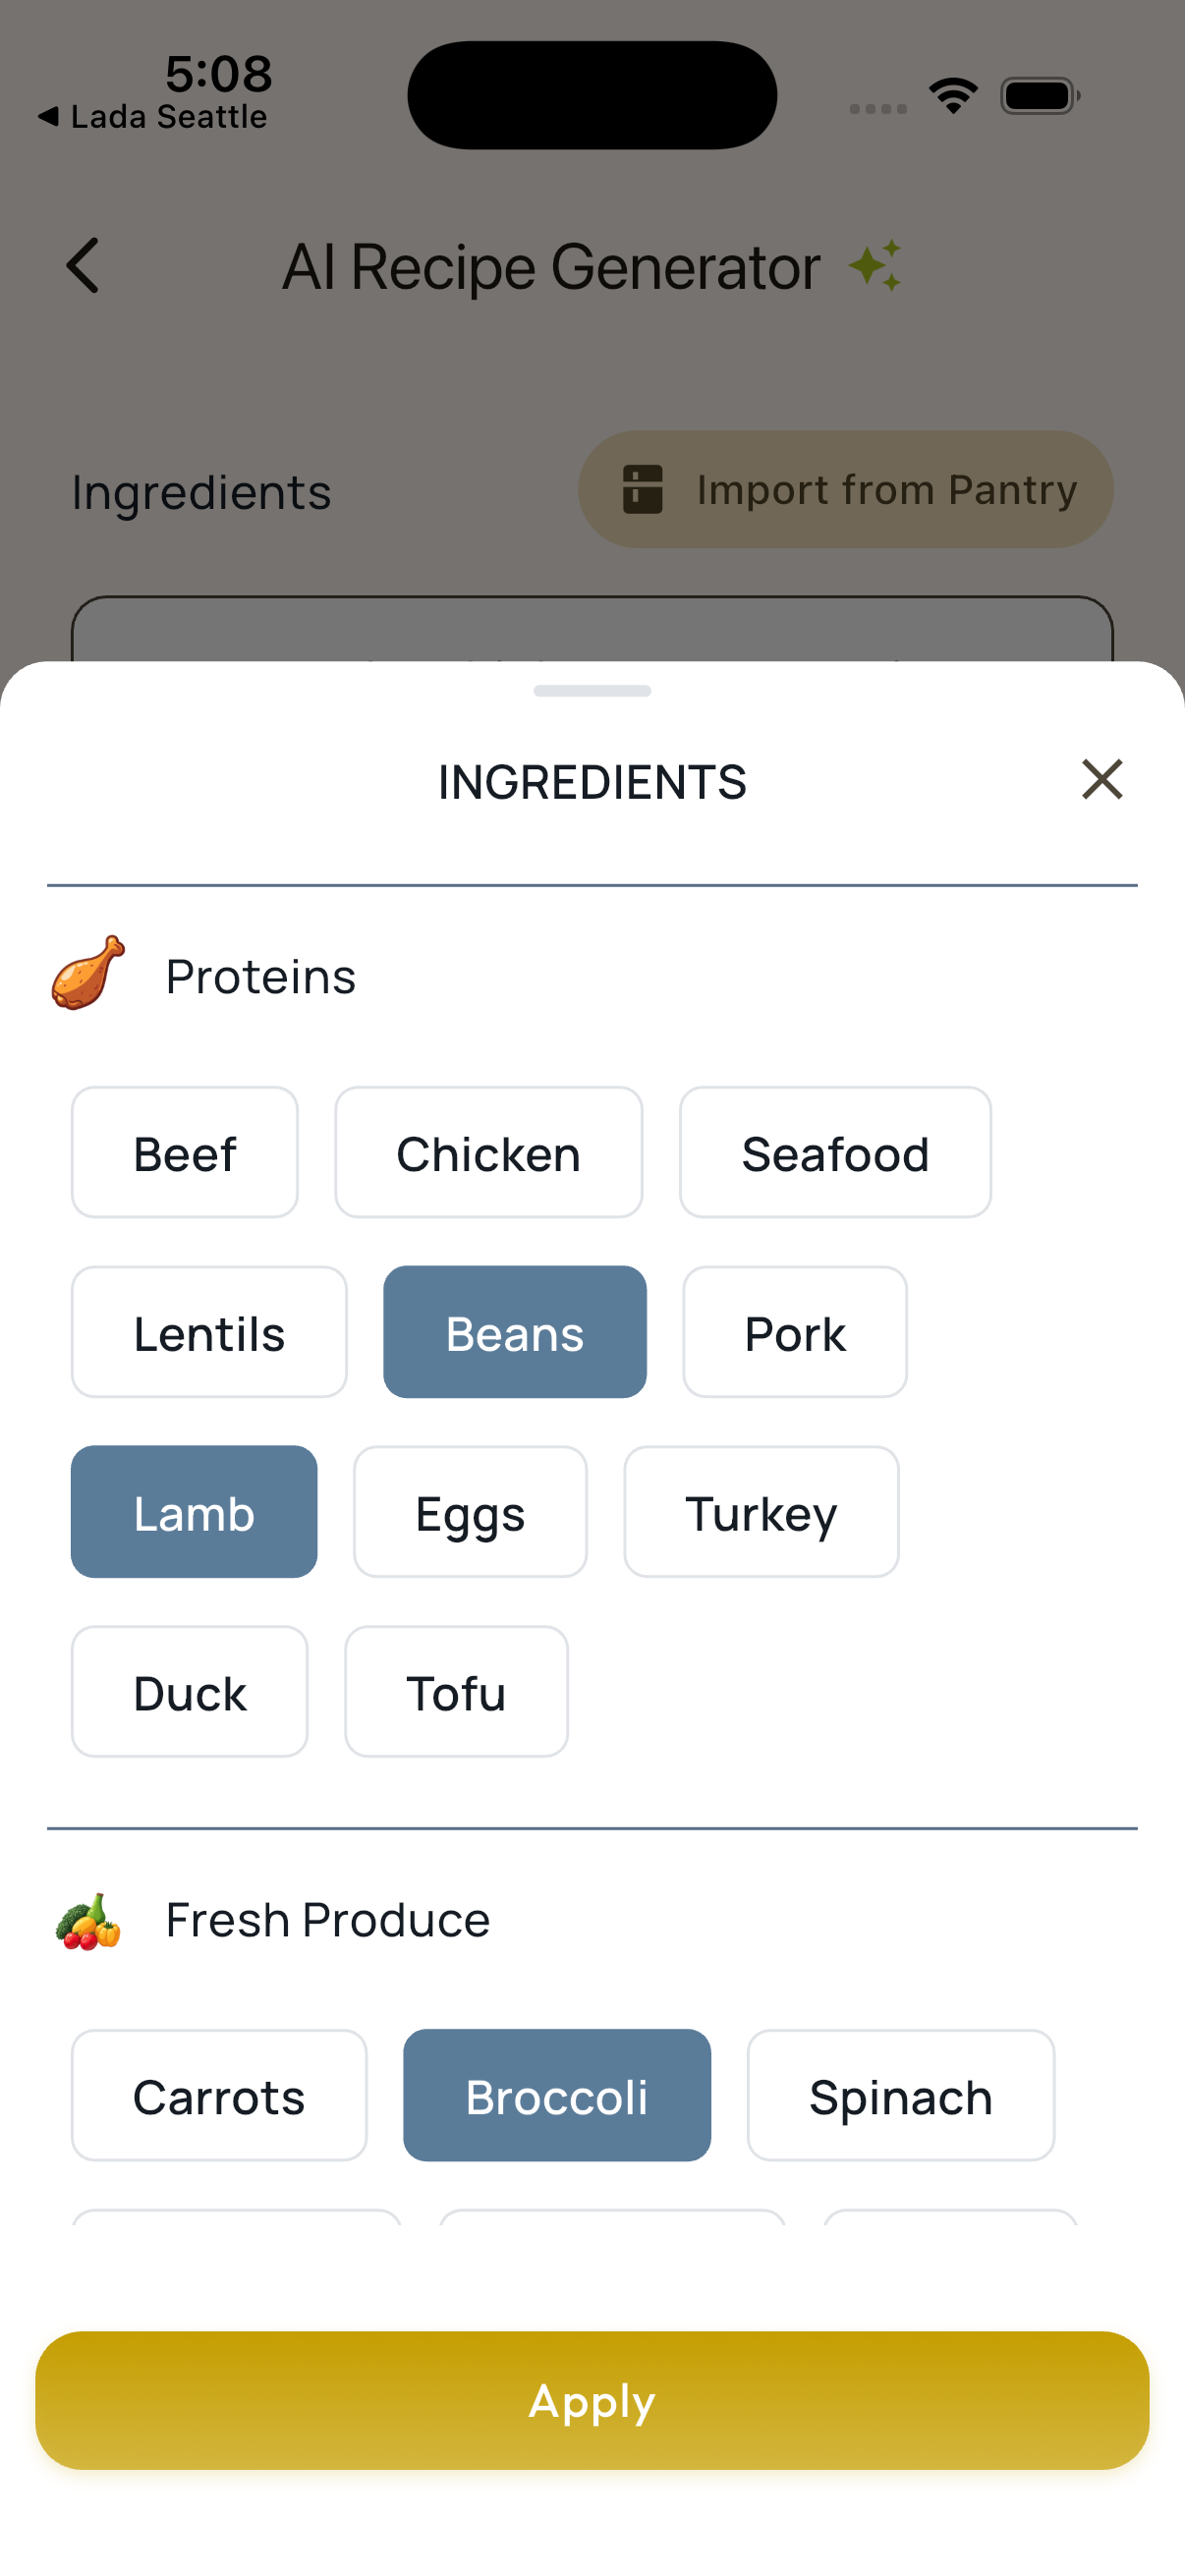
Task: Deselect the Beans protein chip
Action: click(x=514, y=1331)
